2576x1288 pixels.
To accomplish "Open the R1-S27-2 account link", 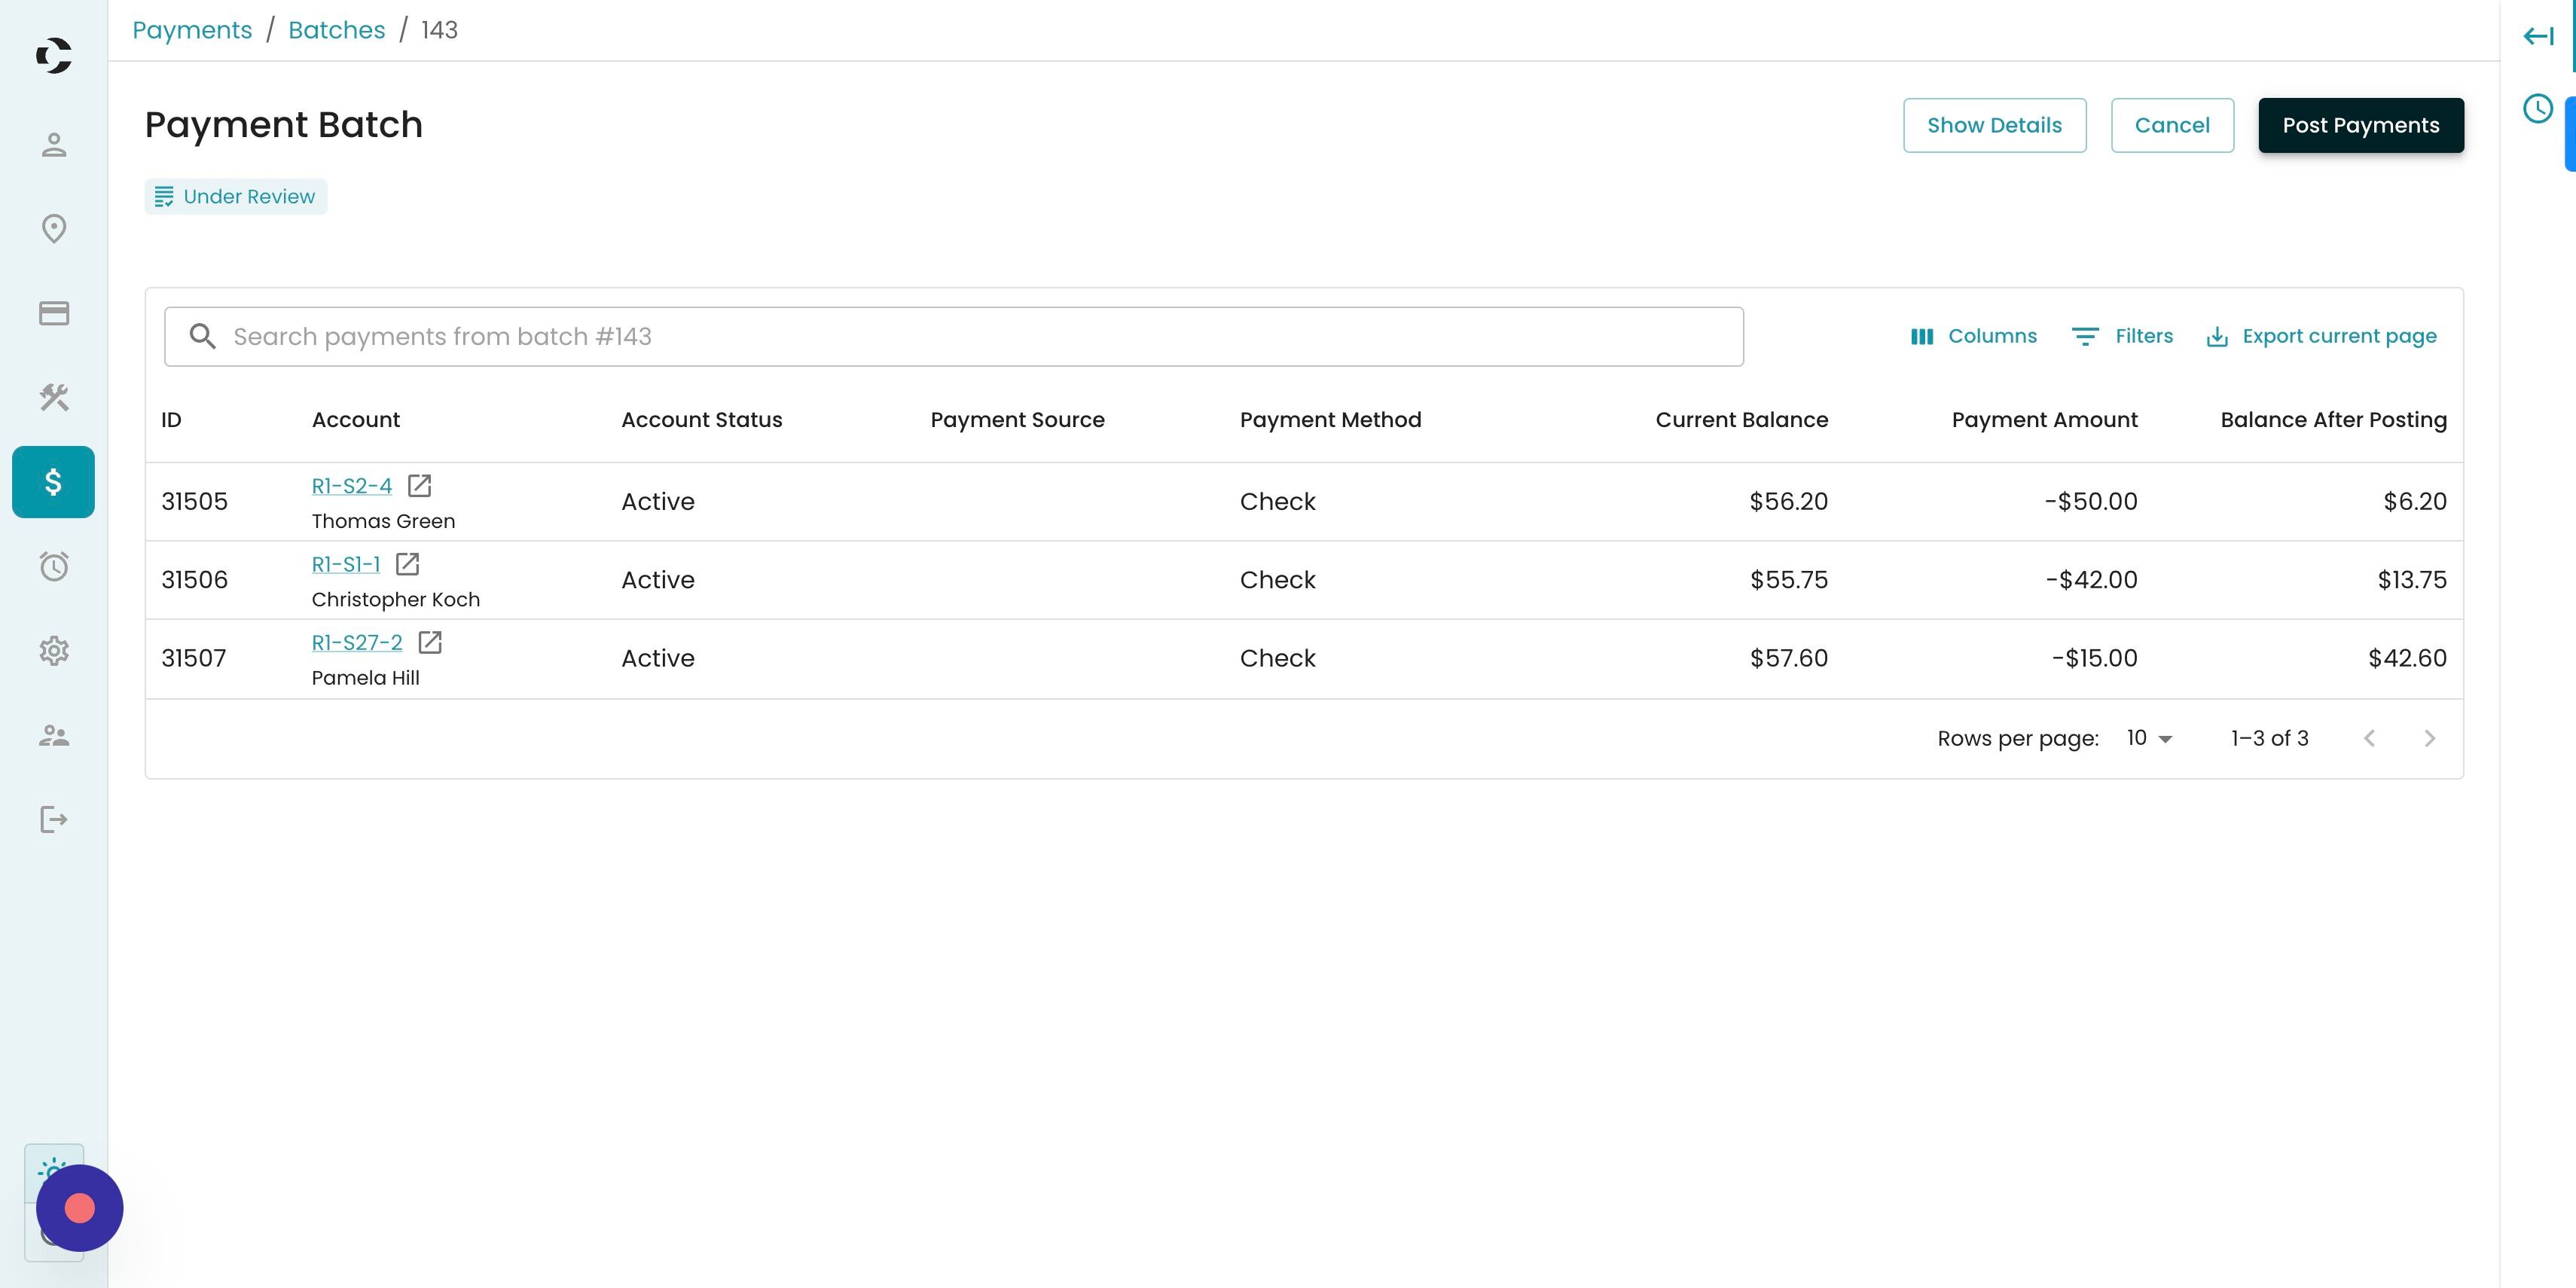I will 356,643.
